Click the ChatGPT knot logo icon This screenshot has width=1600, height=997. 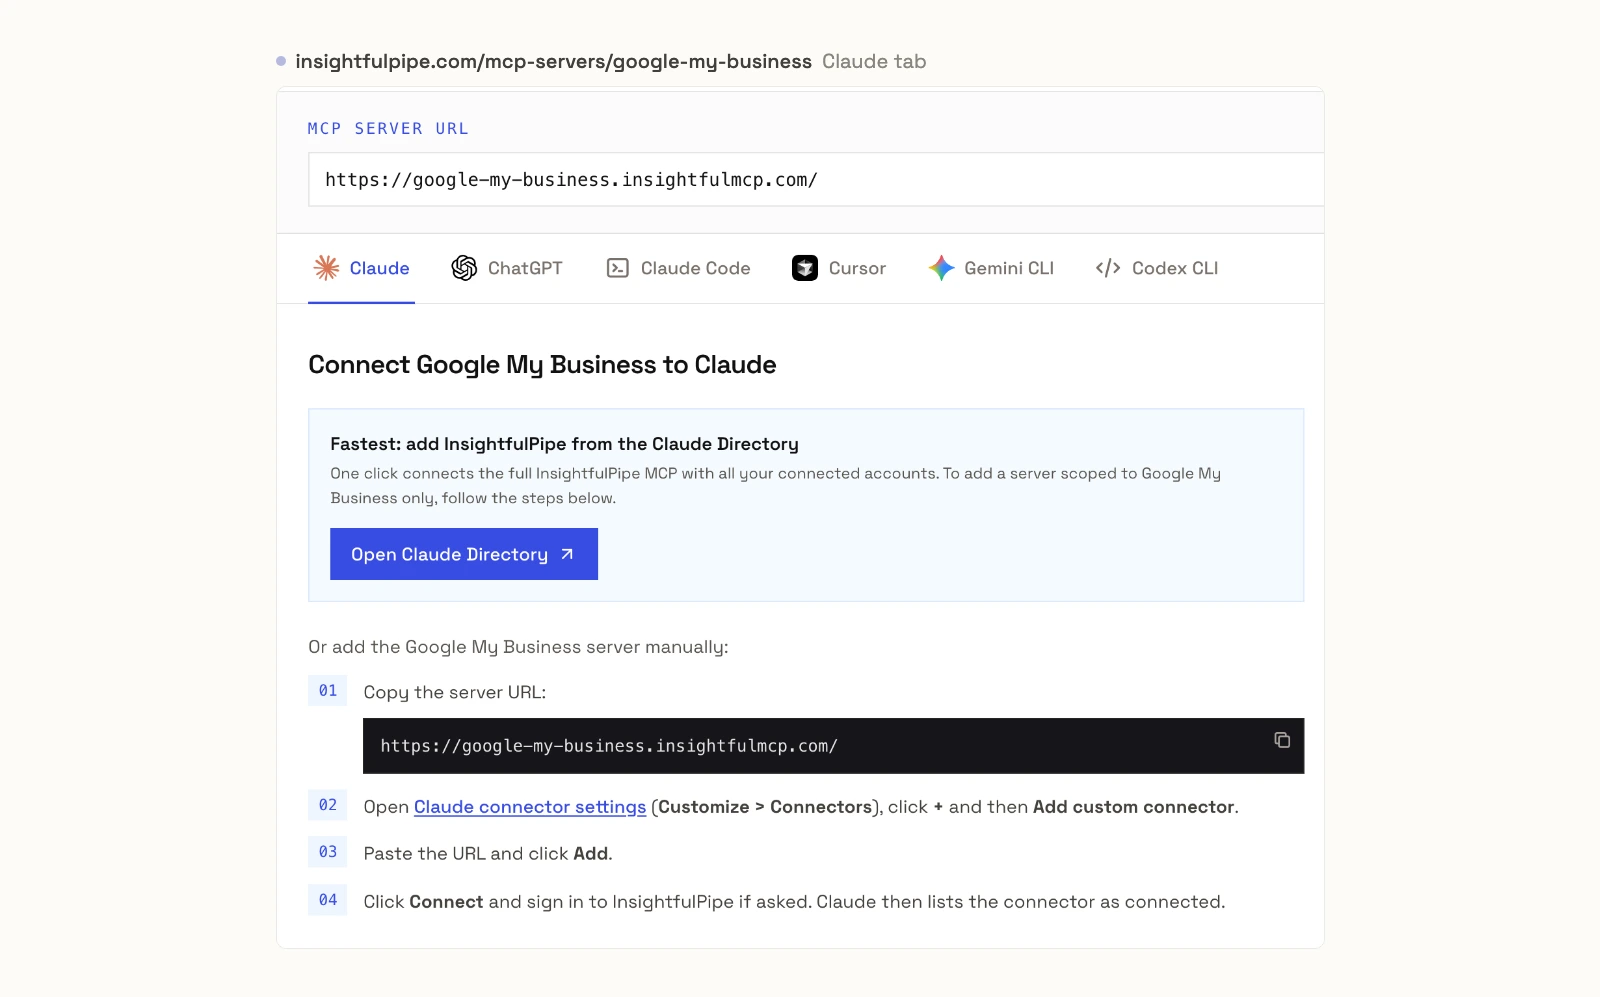(x=464, y=268)
